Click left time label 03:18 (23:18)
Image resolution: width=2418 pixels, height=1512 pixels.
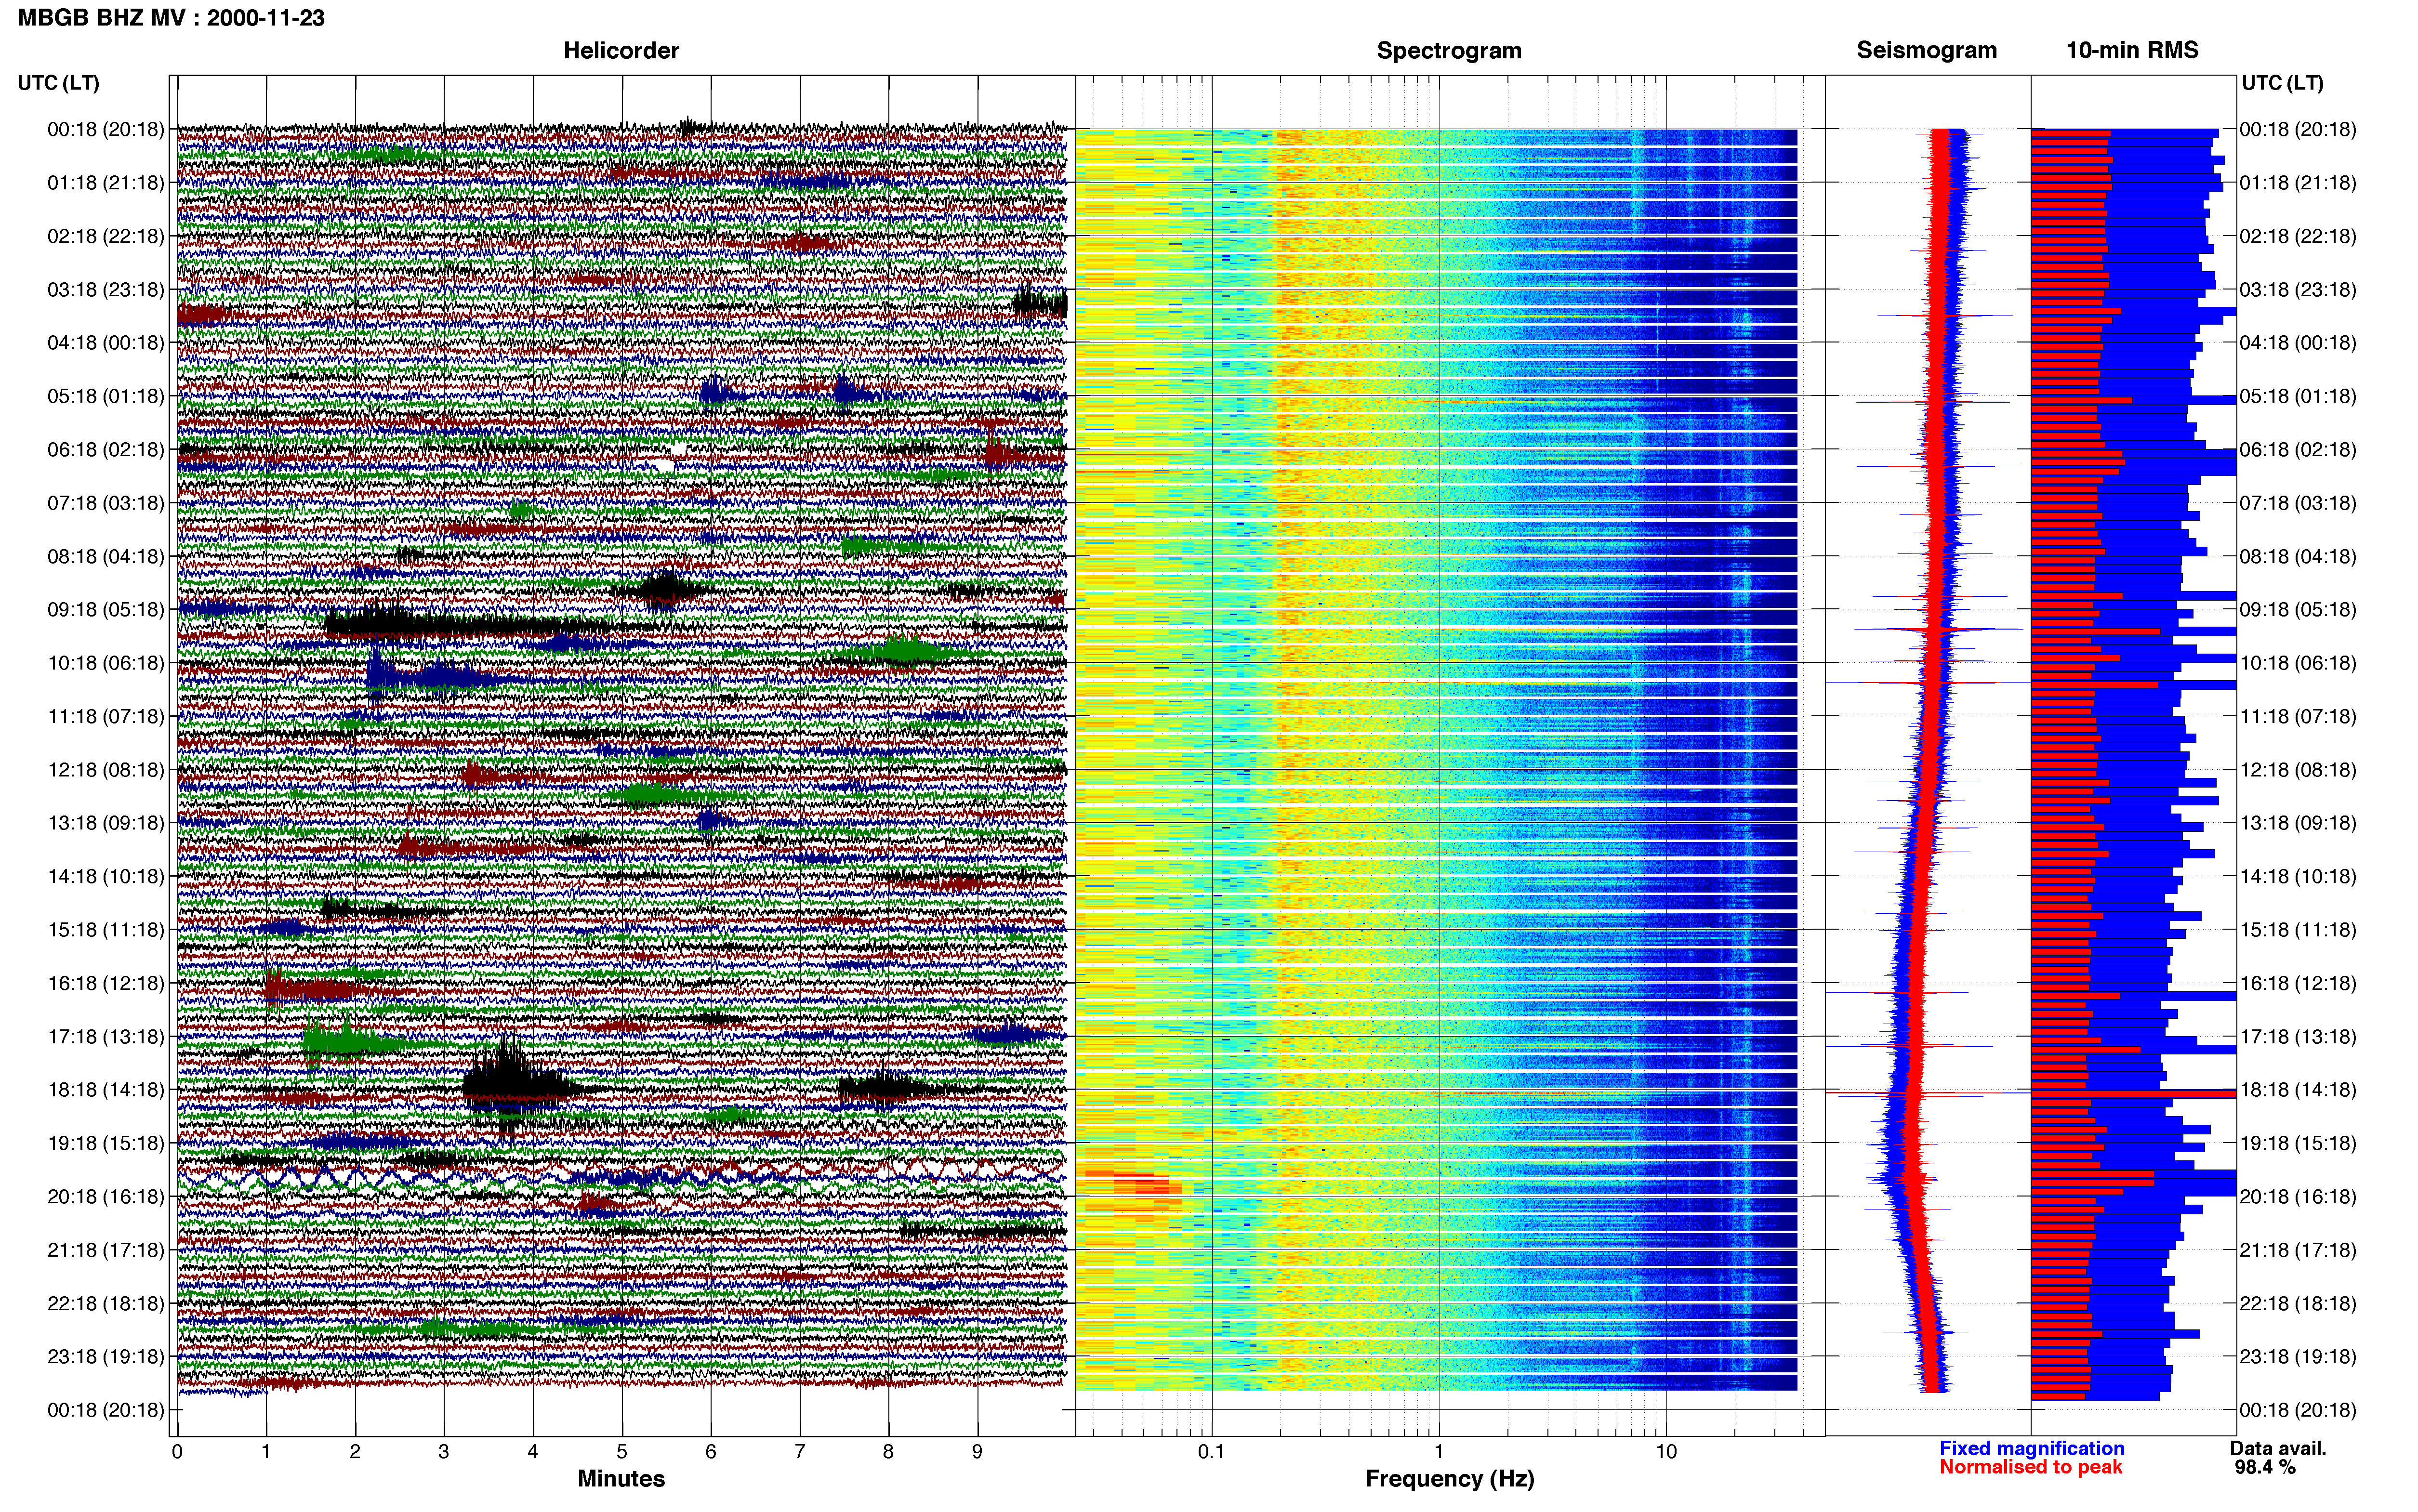(x=106, y=290)
